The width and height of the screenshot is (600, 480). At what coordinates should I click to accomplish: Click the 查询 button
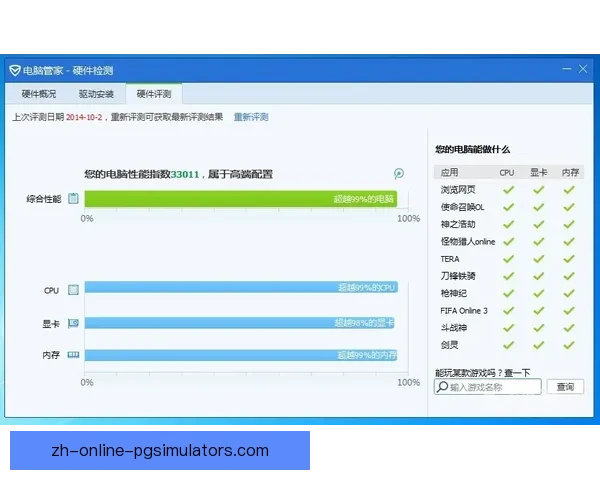(x=565, y=387)
